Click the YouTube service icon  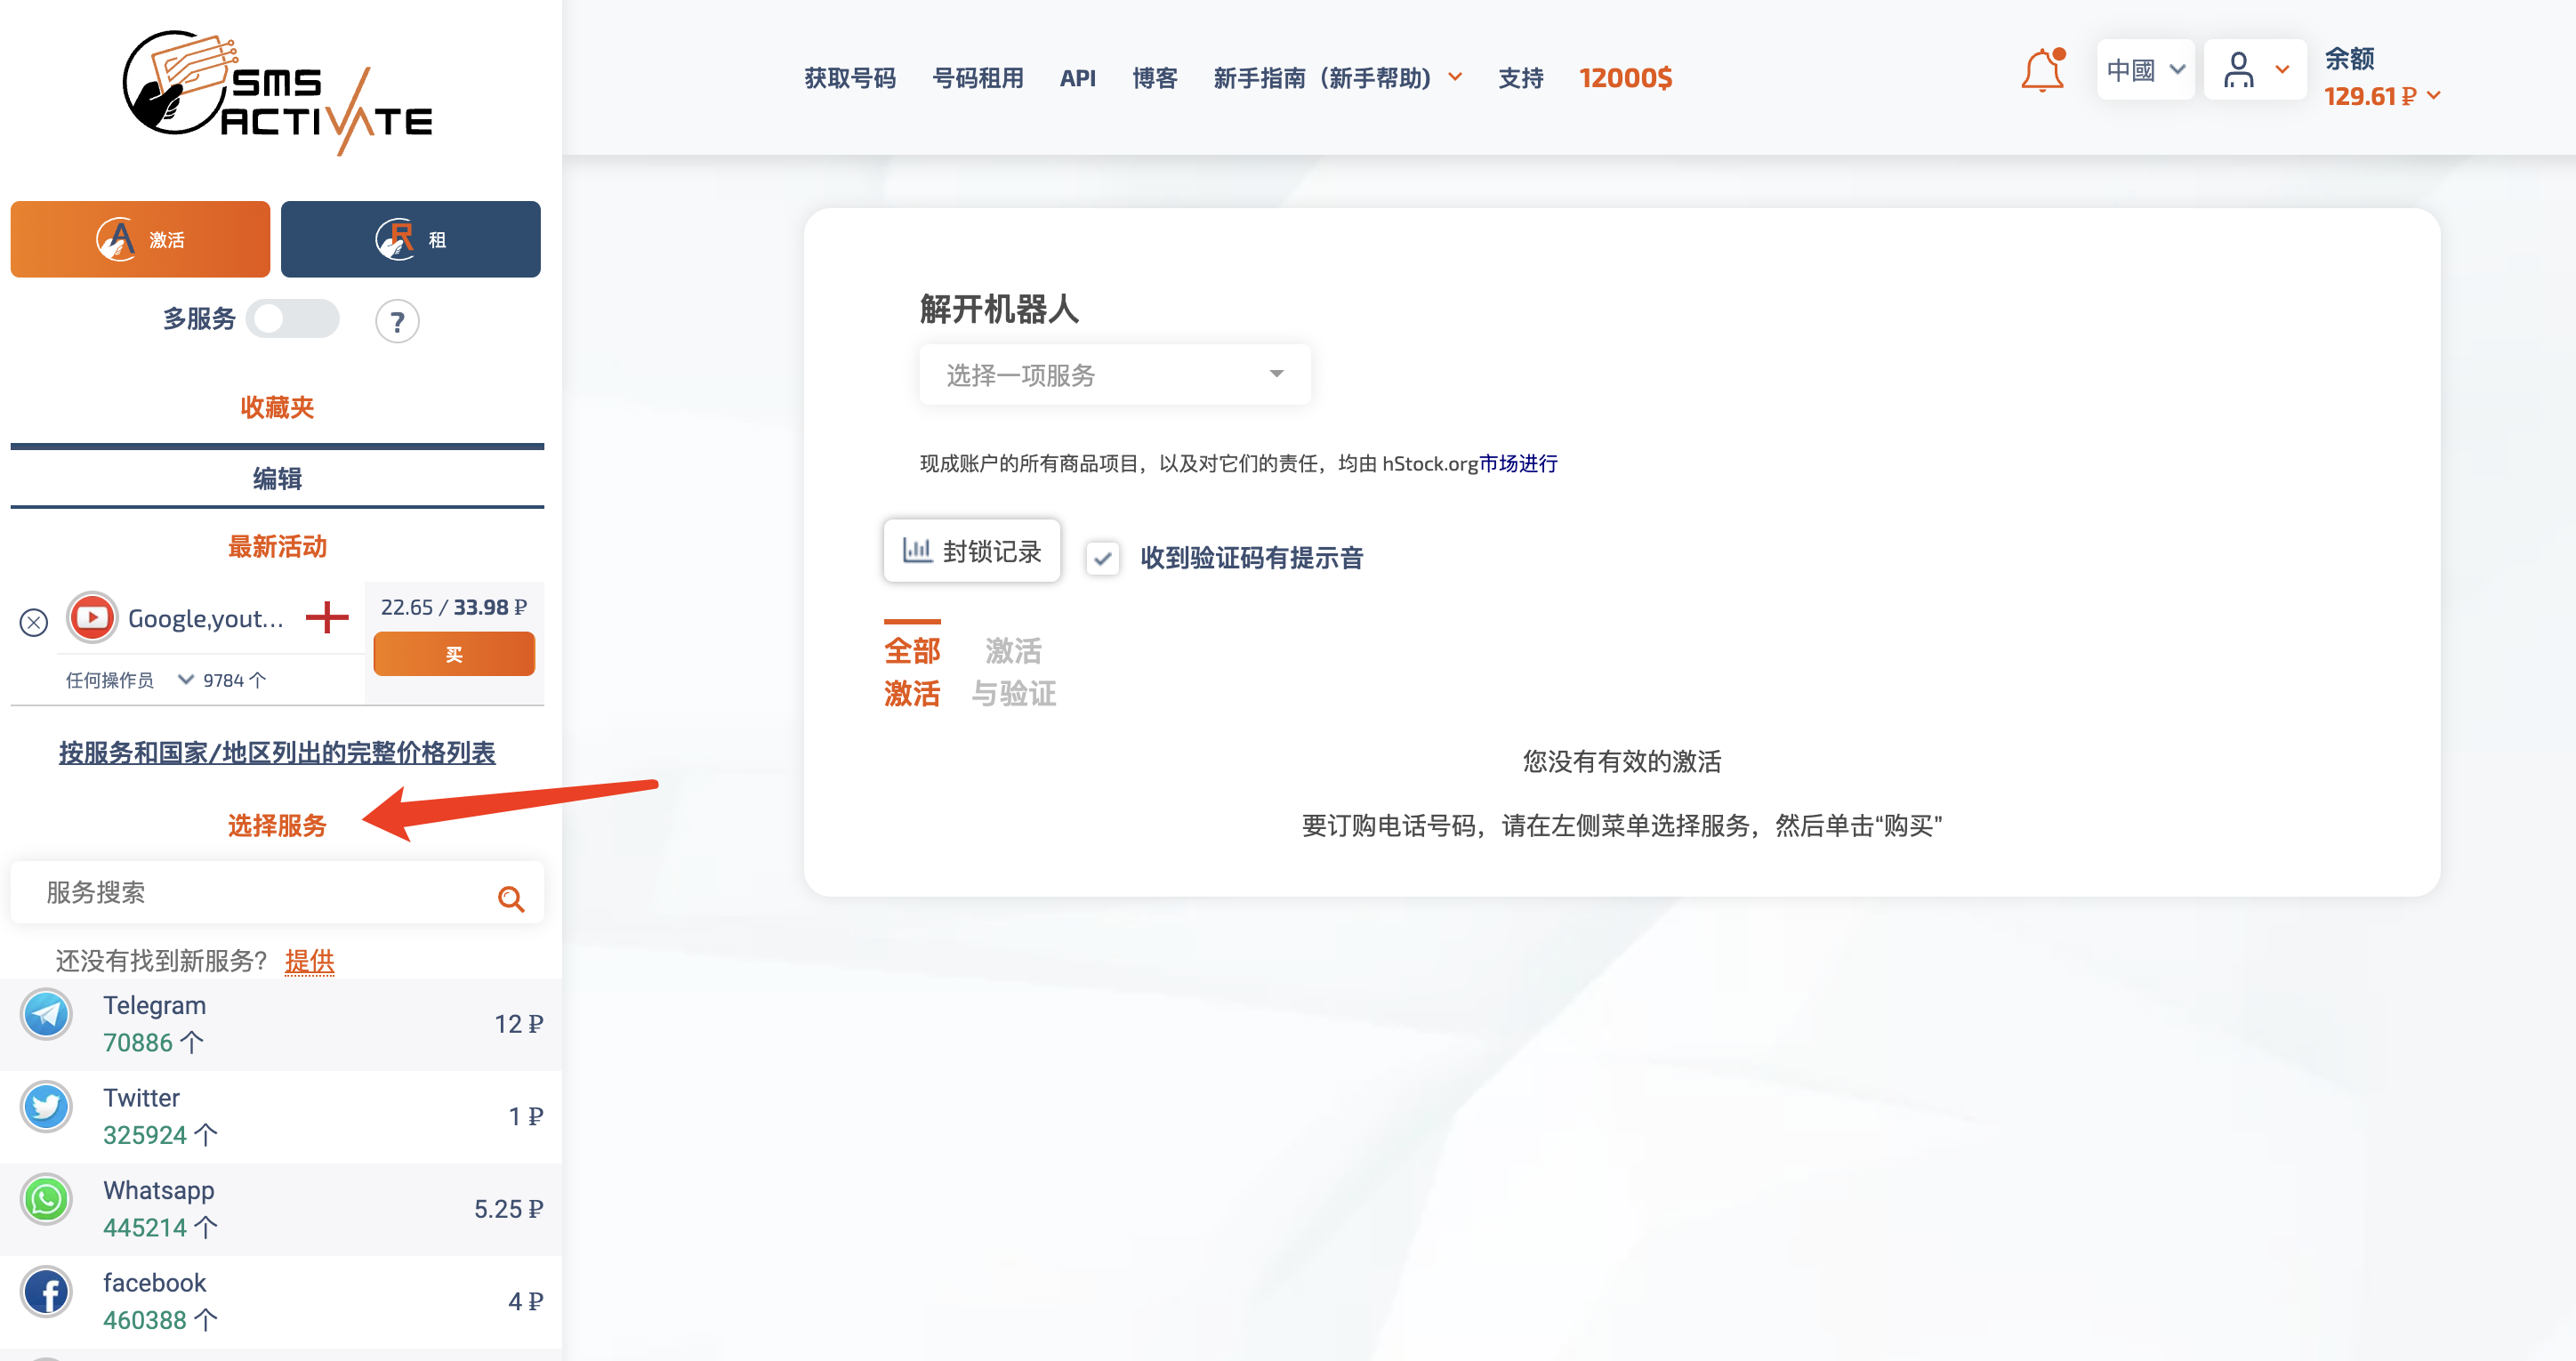[x=92, y=618]
